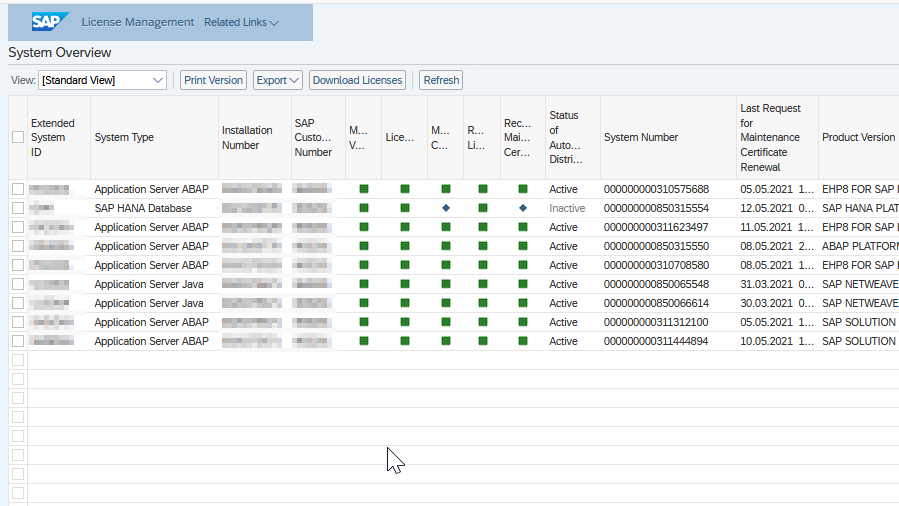The image size is (899, 506).
Task: Select checkbox for system 000000000850315550
Action: pyautogui.click(x=18, y=246)
